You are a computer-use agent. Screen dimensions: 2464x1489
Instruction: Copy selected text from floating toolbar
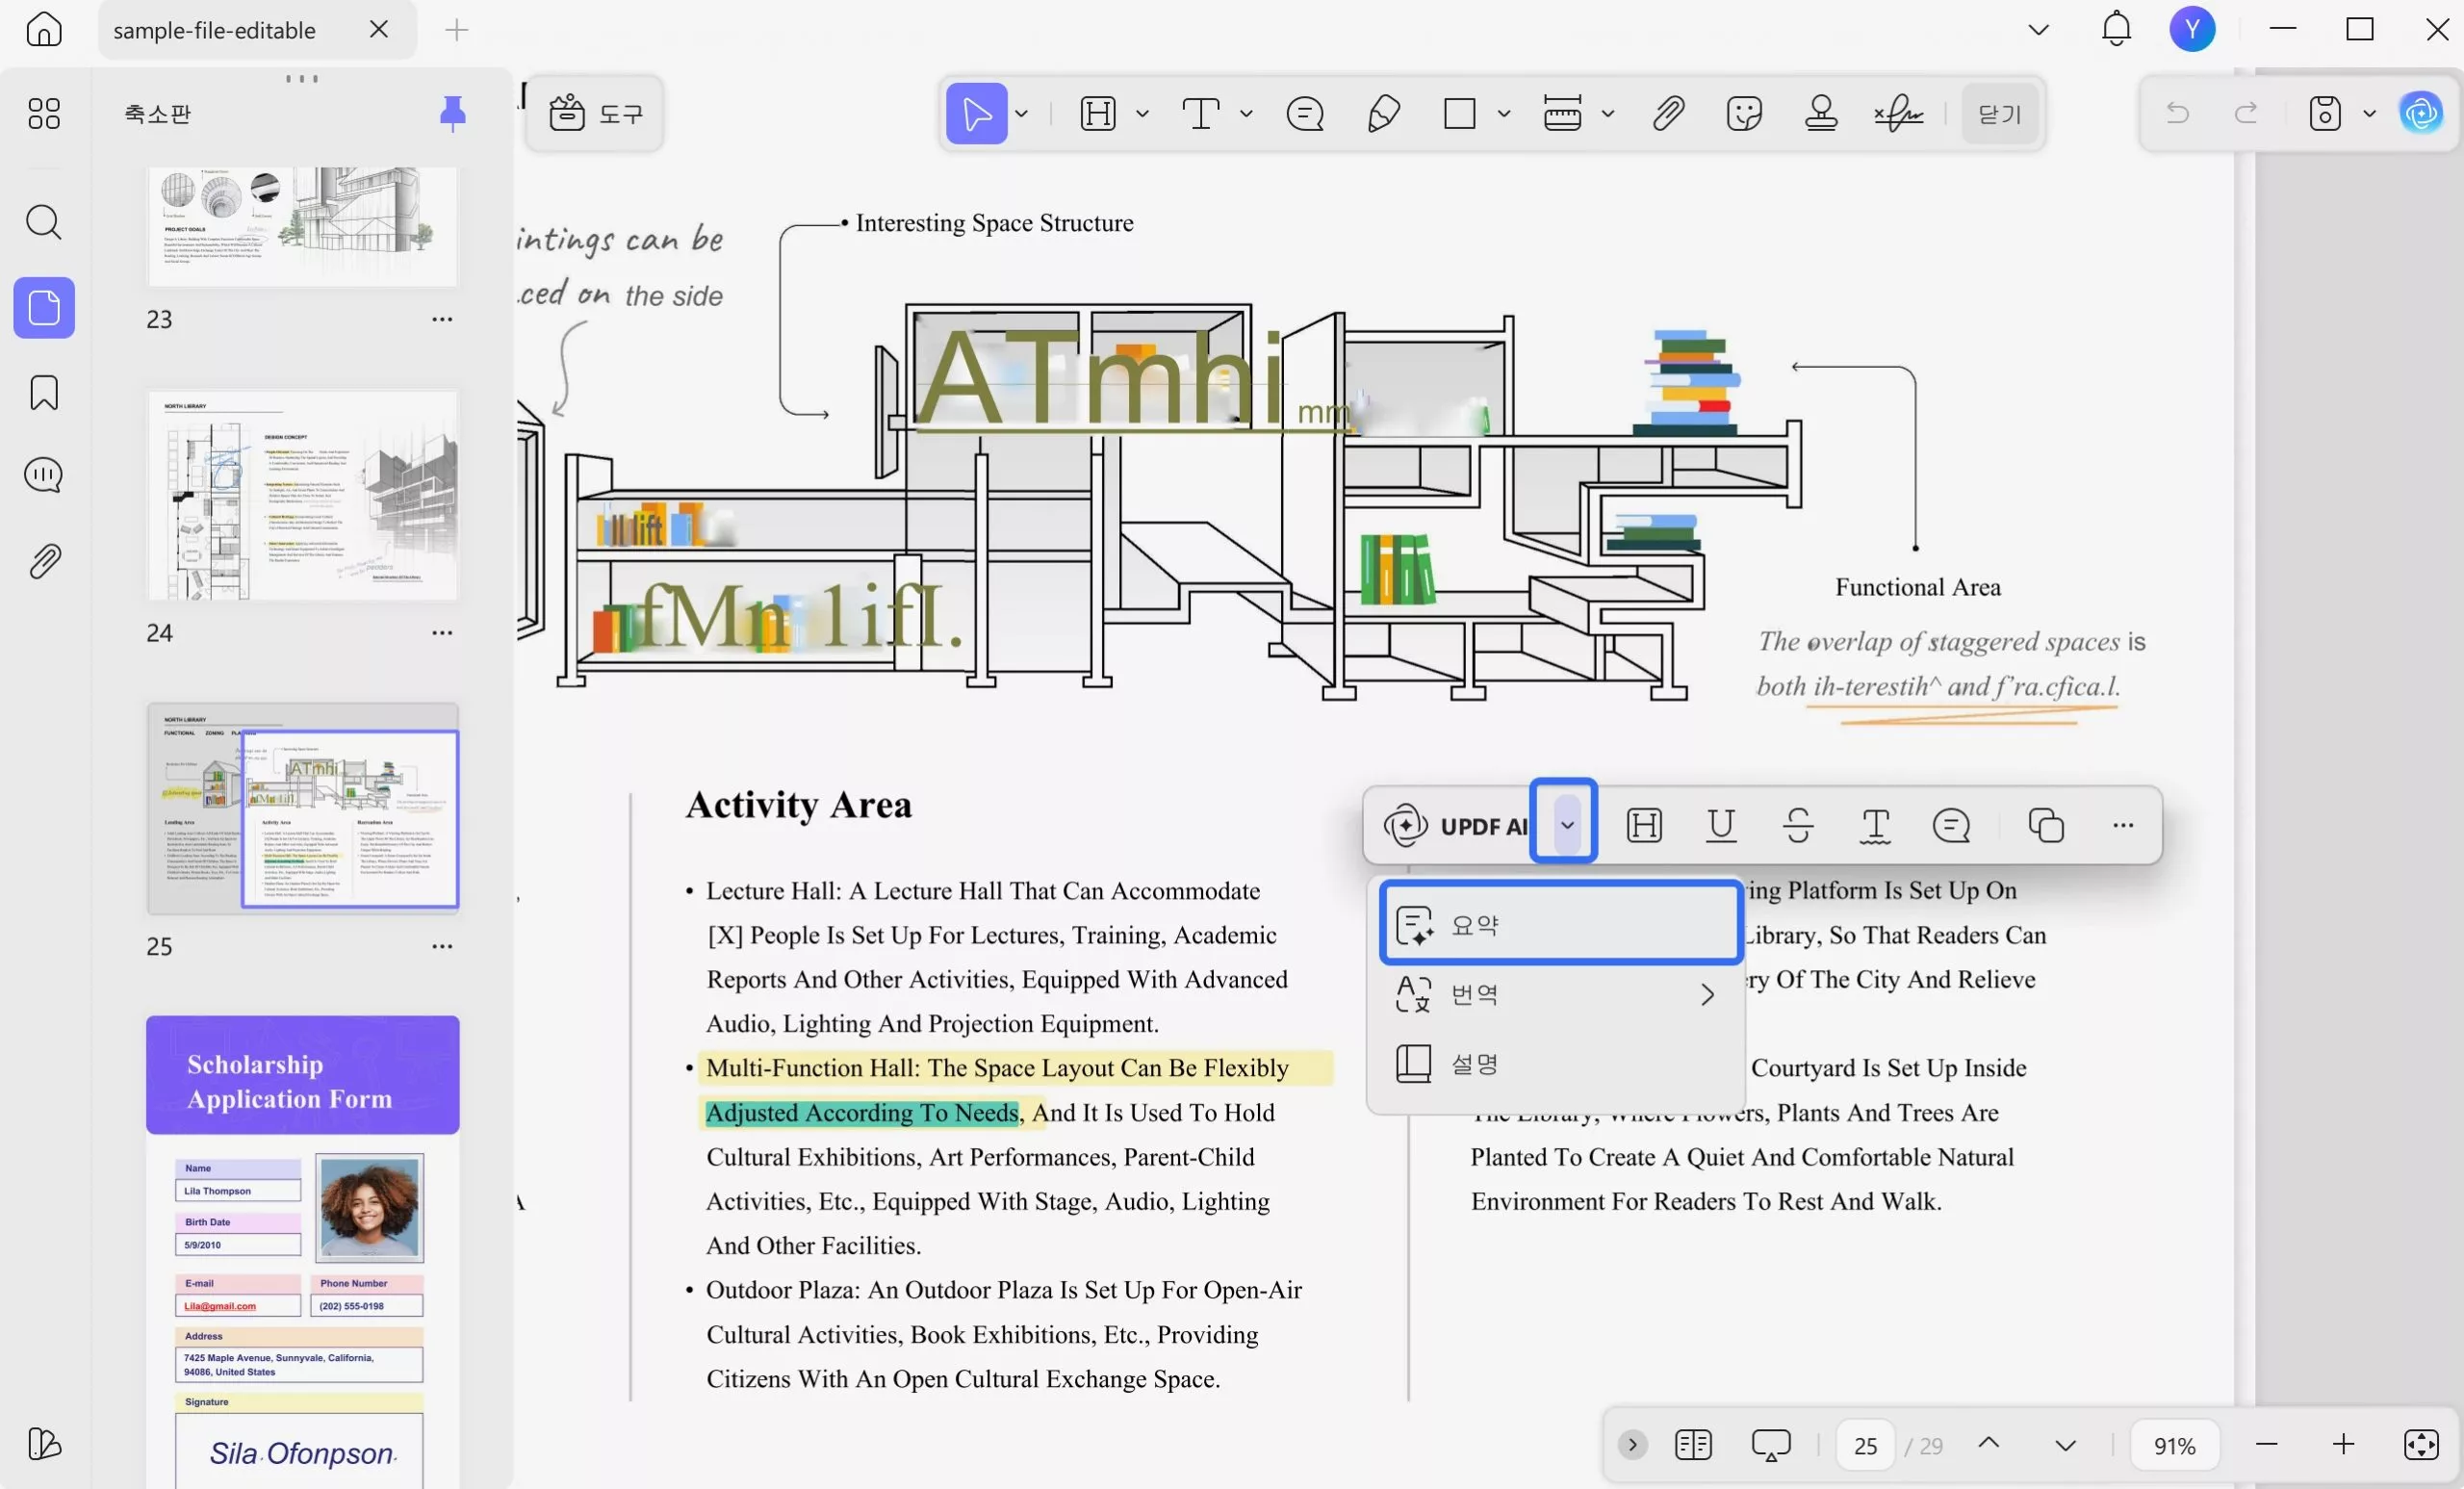pyautogui.click(x=2046, y=825)
